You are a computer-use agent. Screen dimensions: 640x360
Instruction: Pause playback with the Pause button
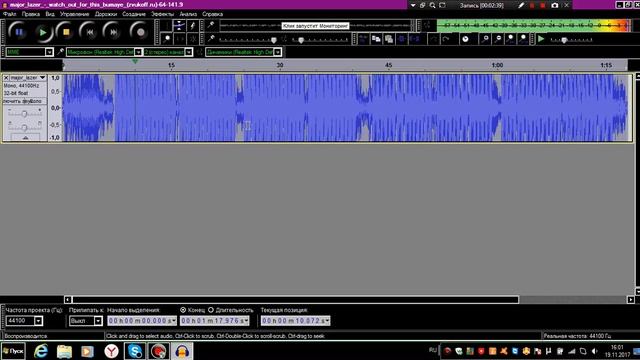tap(19, 32)
